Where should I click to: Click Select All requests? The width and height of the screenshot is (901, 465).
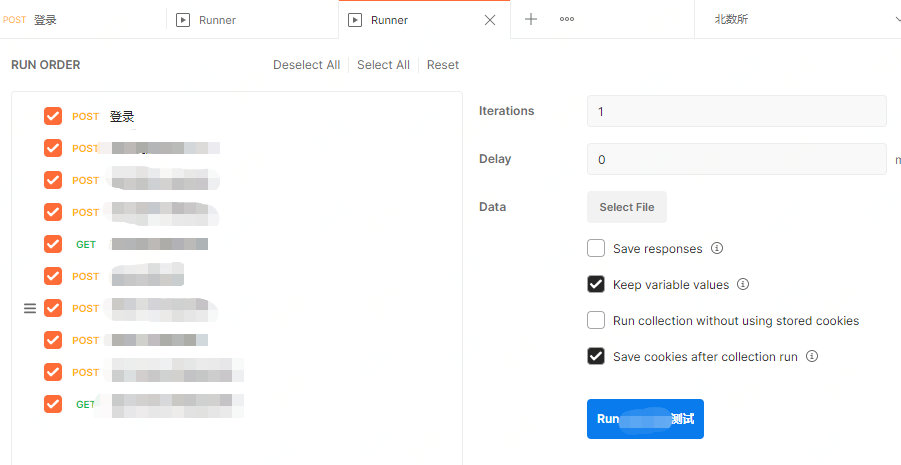point(383,65)
